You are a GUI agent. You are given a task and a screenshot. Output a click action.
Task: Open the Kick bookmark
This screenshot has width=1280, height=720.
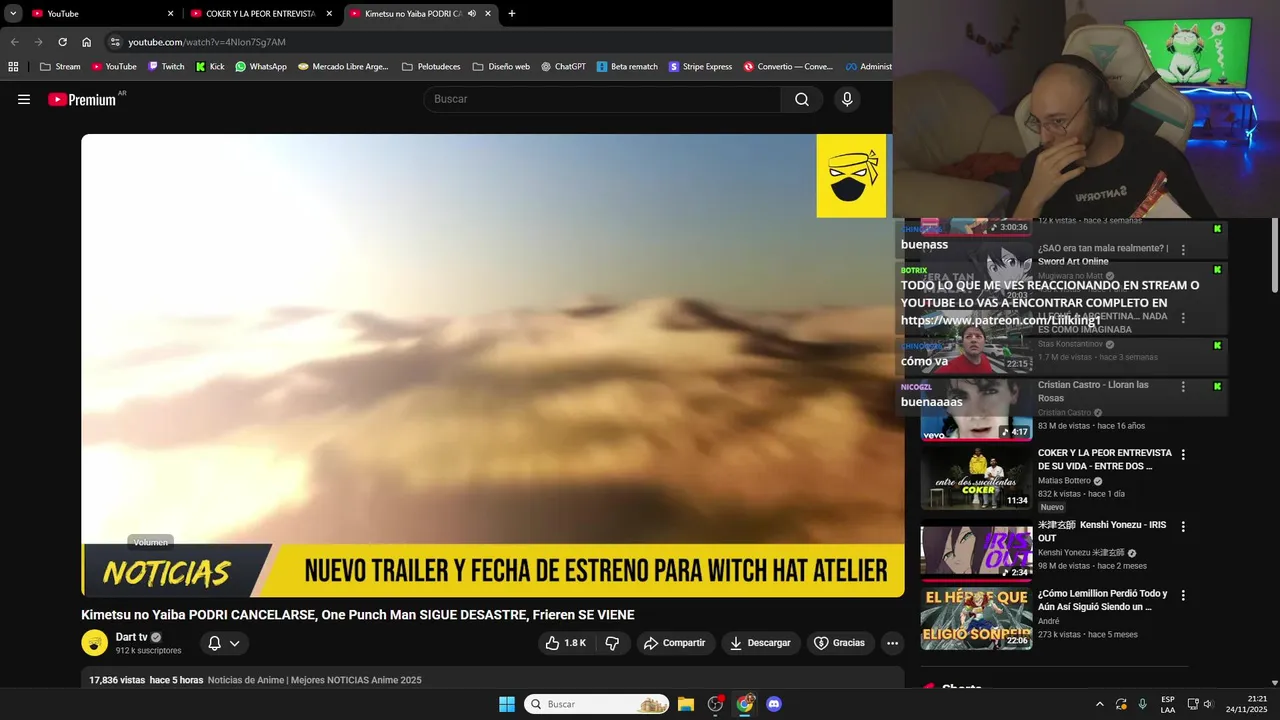(210, 67)
